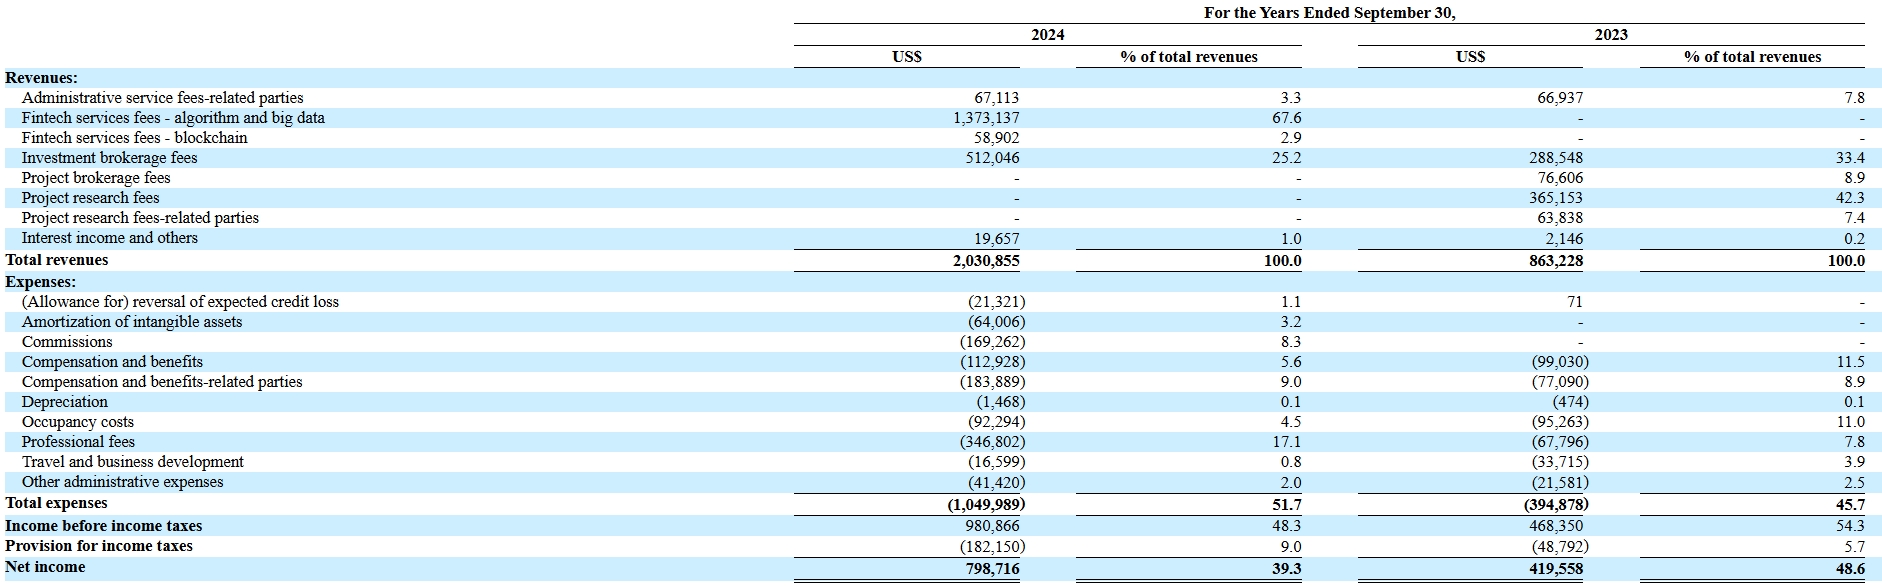Click the 2024 year column header
This screenshot has height=587, width=1882.
1047,35
